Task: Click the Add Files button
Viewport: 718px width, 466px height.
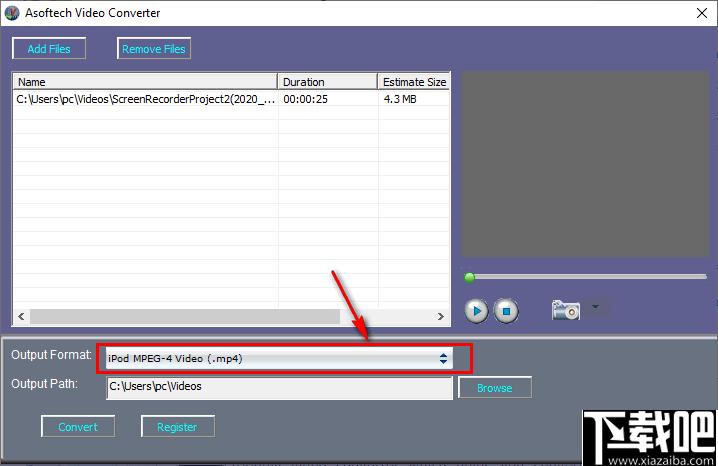Action: pyautogui.click(x=49, y=49)
